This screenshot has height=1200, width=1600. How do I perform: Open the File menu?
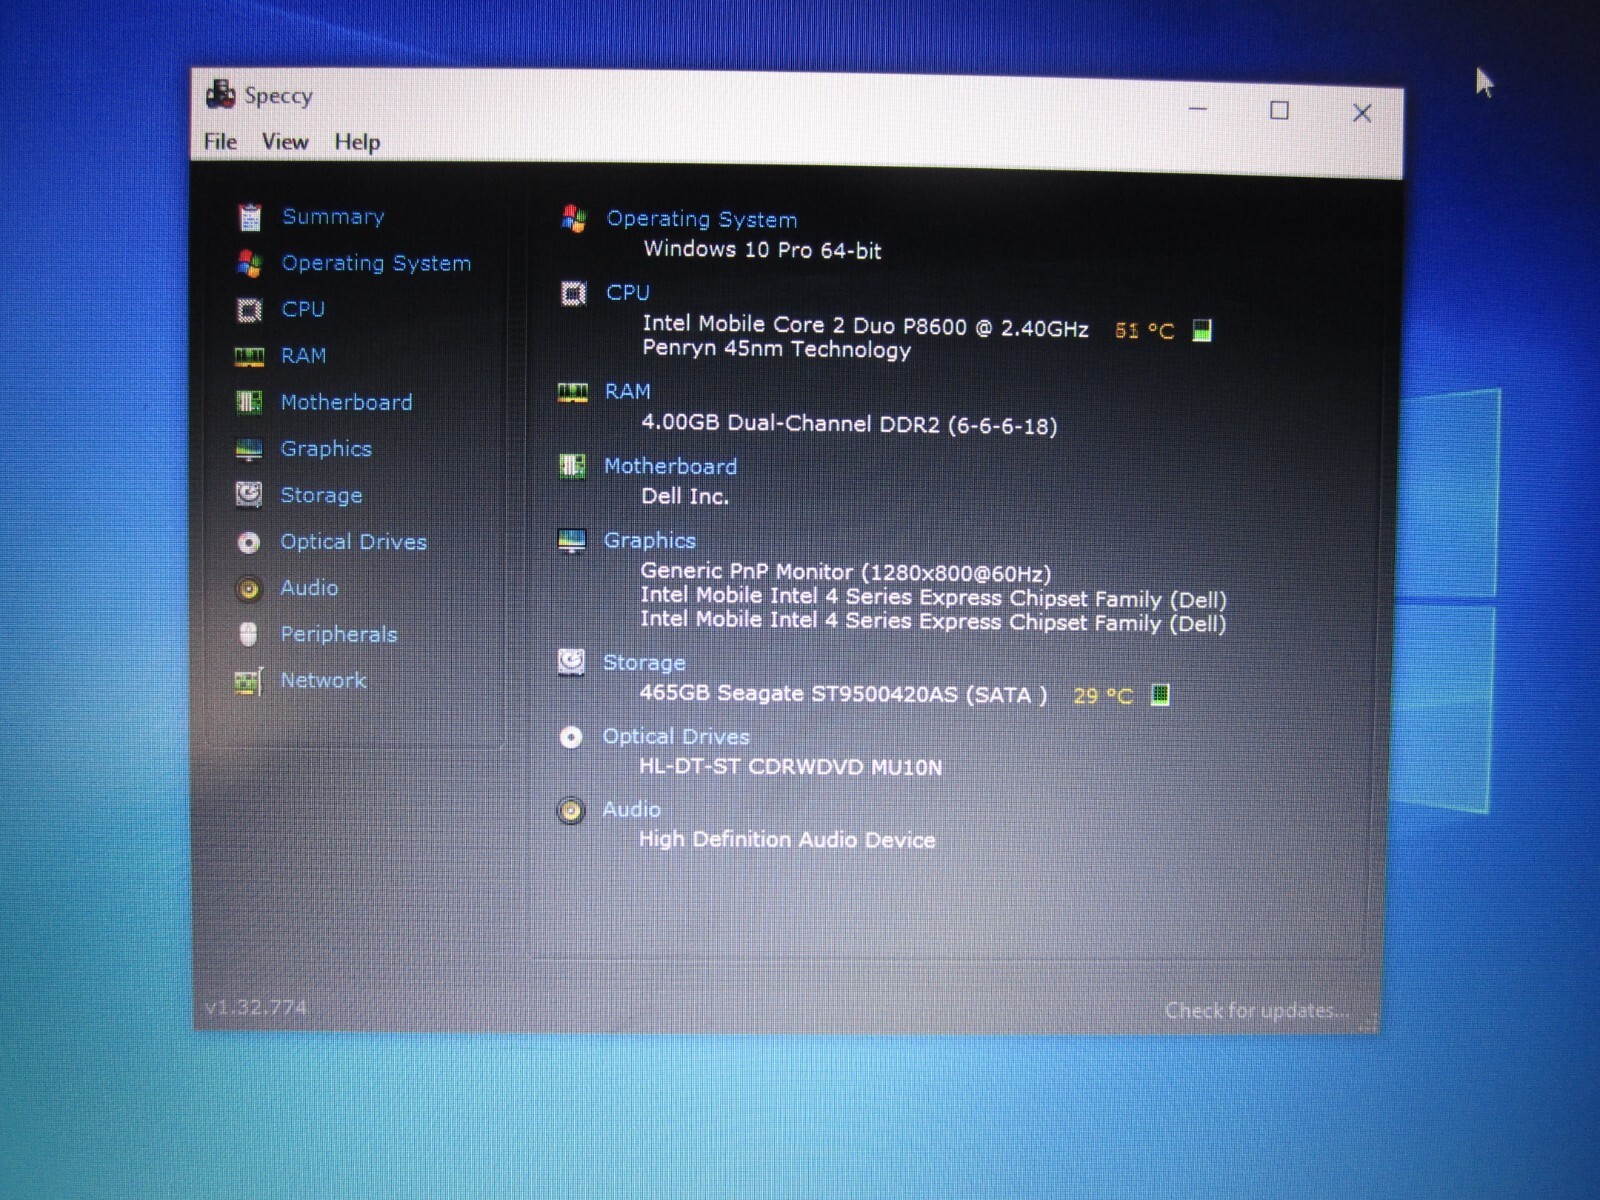point(220,142)
